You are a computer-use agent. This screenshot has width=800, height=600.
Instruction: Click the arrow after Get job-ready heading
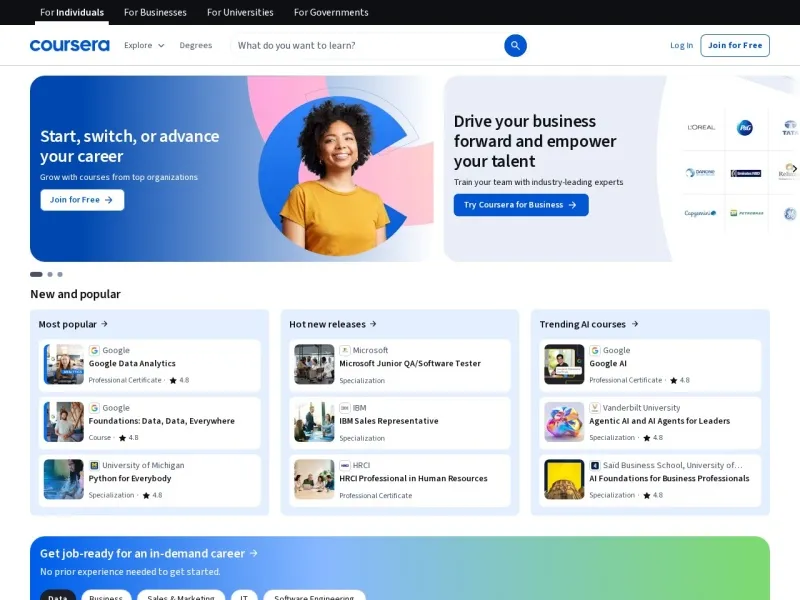click(x=254, y=553)
